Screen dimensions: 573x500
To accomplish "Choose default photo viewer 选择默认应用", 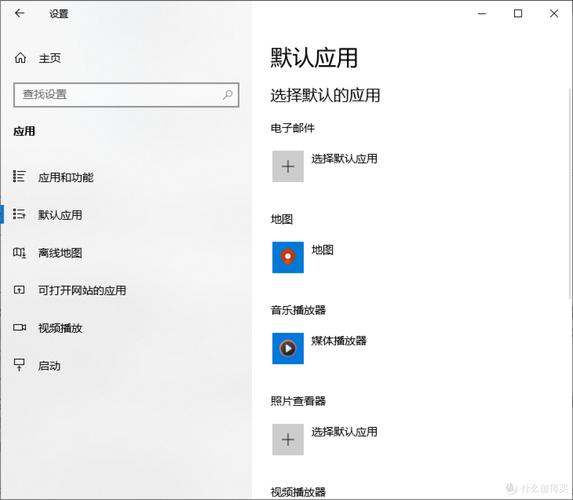I will click(x=344, y=432).
